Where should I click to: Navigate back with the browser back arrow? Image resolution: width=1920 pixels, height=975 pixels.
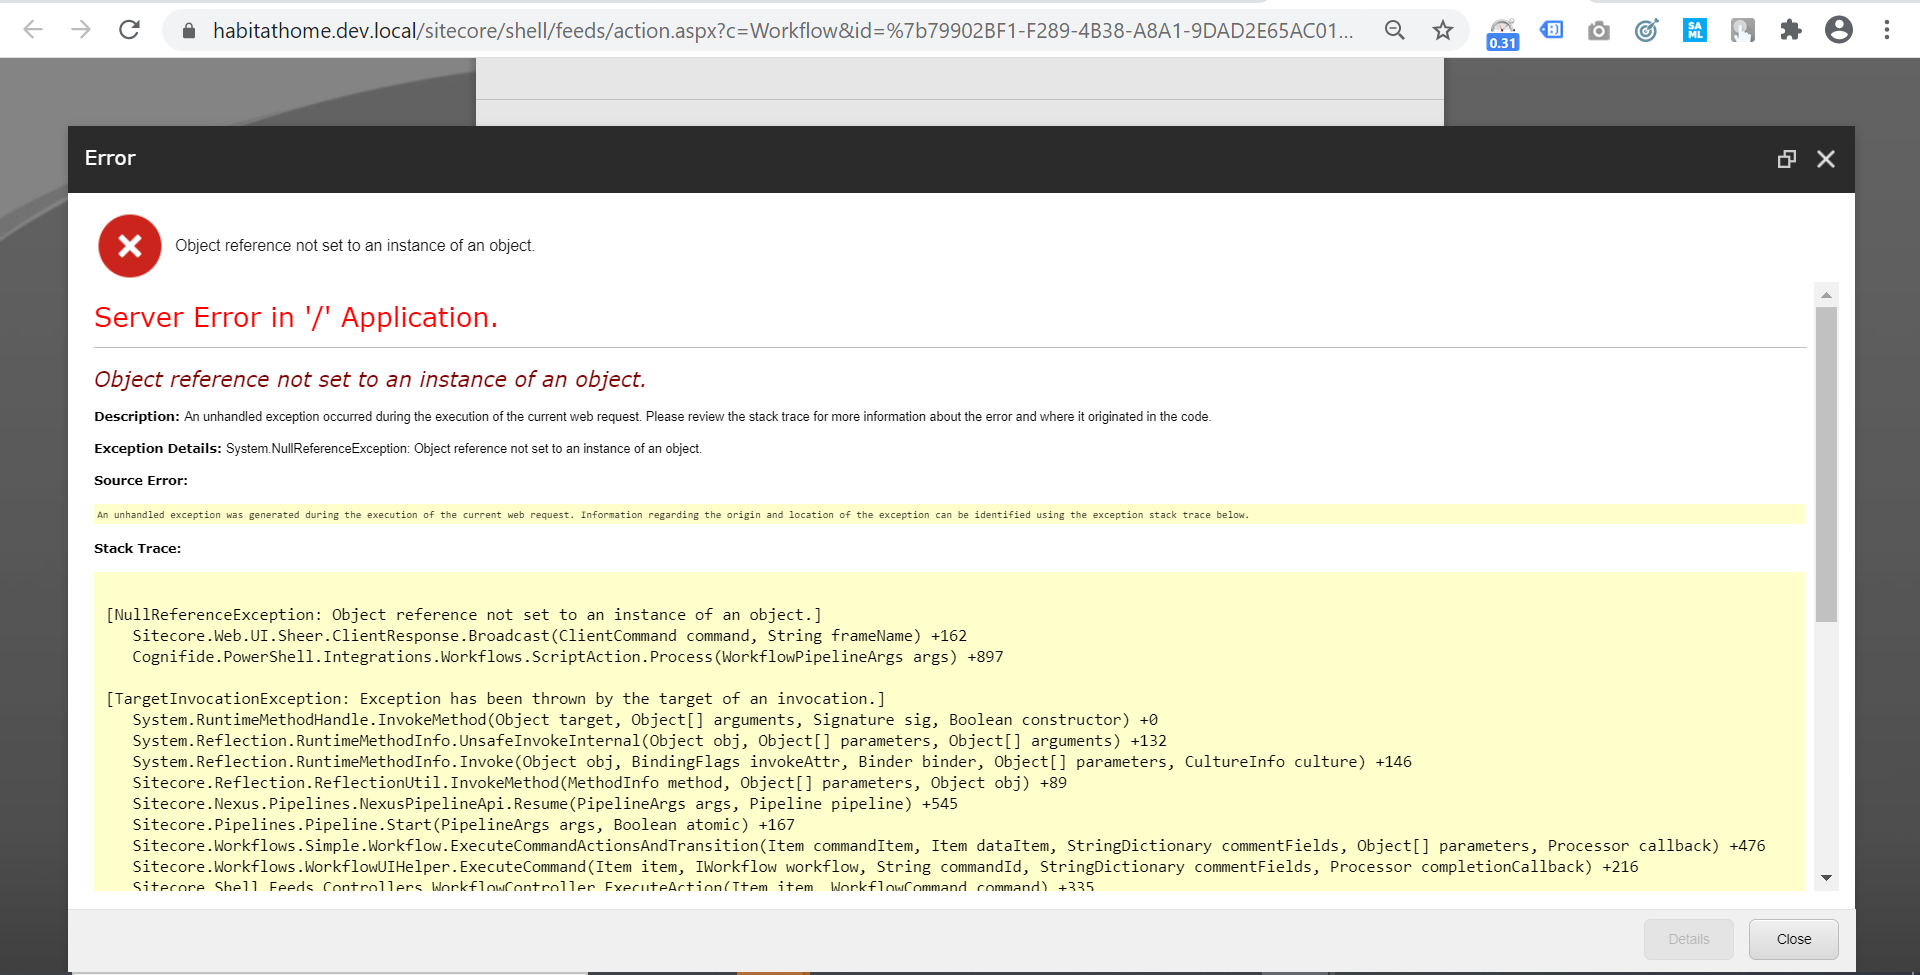[x=34, y=30]
